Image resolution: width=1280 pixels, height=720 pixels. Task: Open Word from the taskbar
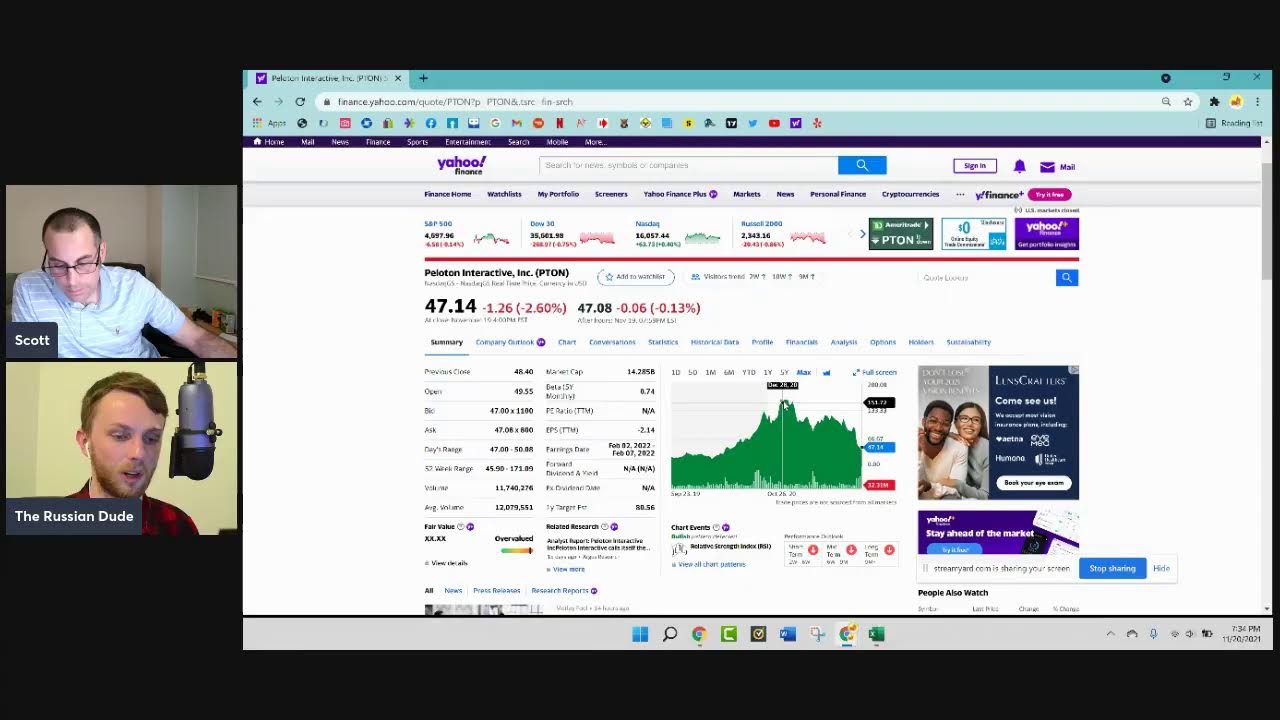pos(788,634)
